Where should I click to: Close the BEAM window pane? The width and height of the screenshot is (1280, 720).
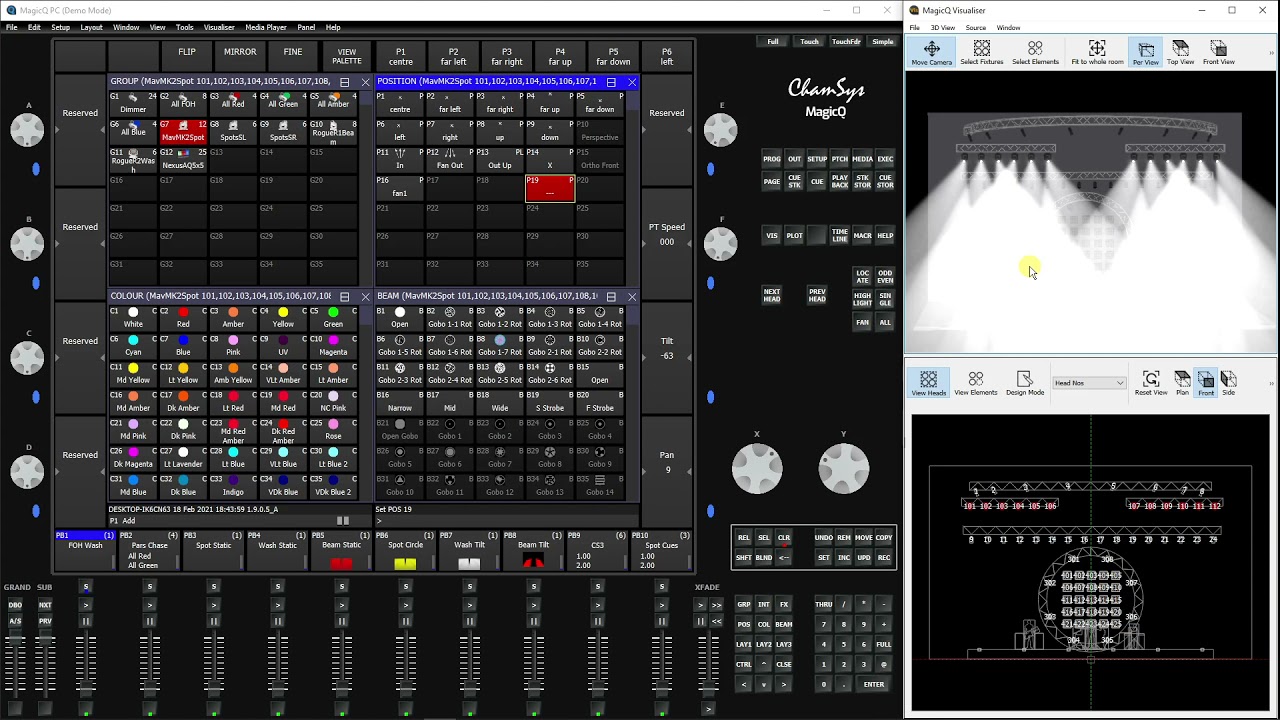tap(632, 297)
